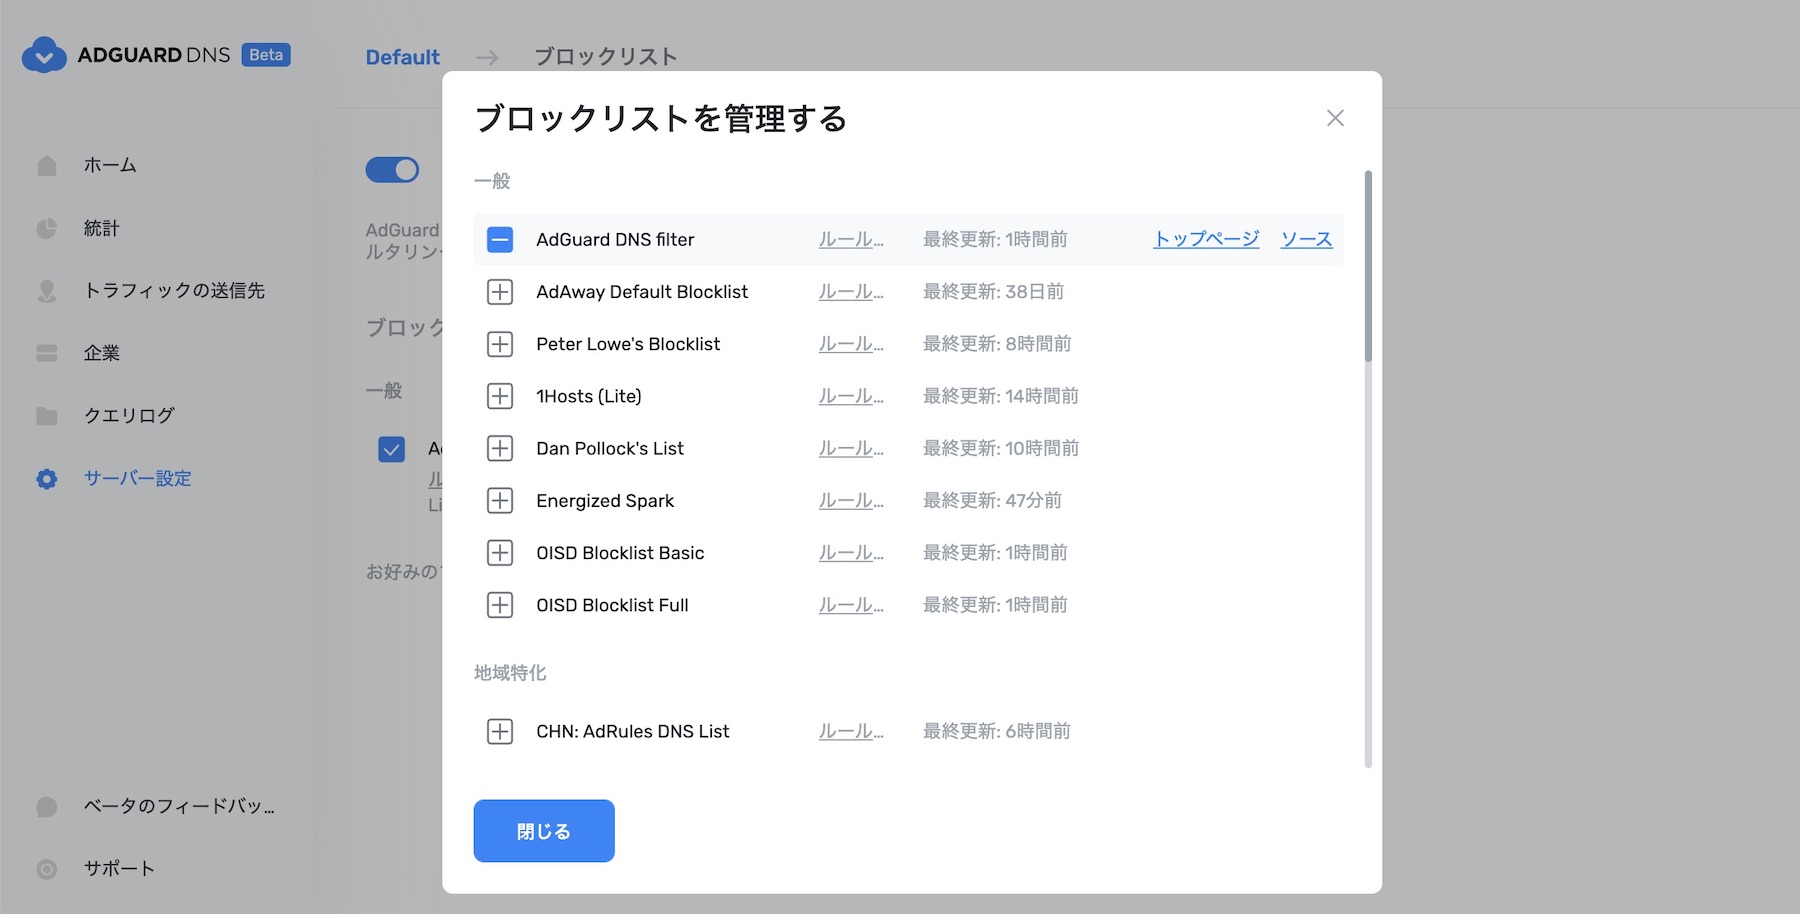
Task: Click the query log folder icon
Action: [47, 415]
